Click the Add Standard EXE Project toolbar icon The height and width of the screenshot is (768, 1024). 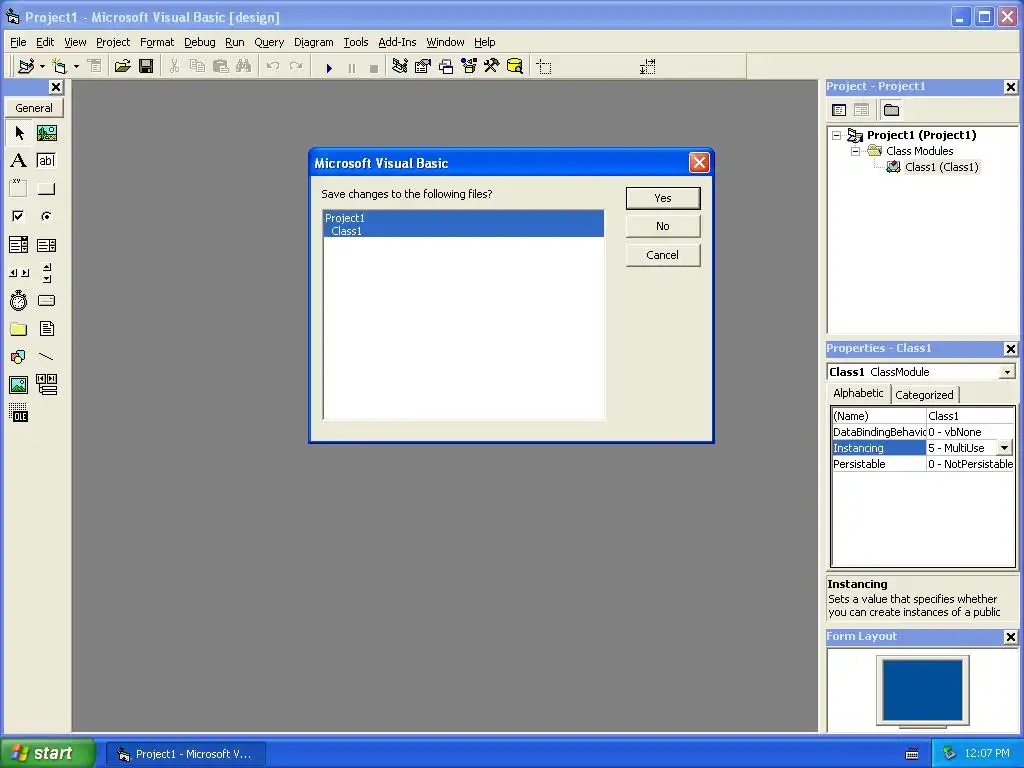click(26, 66)
